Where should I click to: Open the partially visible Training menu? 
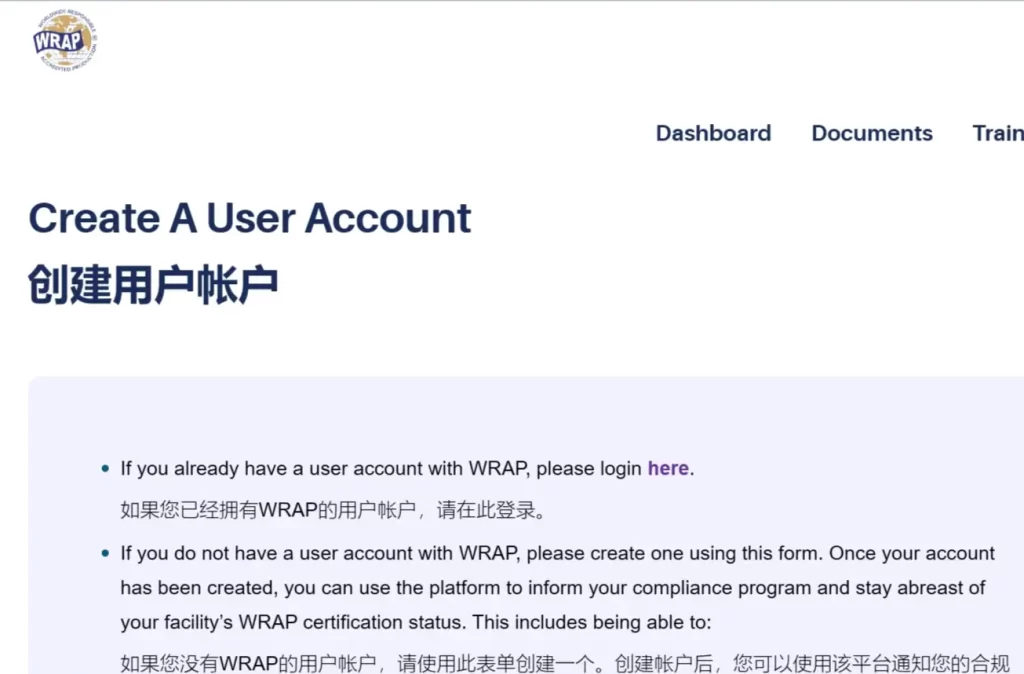(998, 133)
